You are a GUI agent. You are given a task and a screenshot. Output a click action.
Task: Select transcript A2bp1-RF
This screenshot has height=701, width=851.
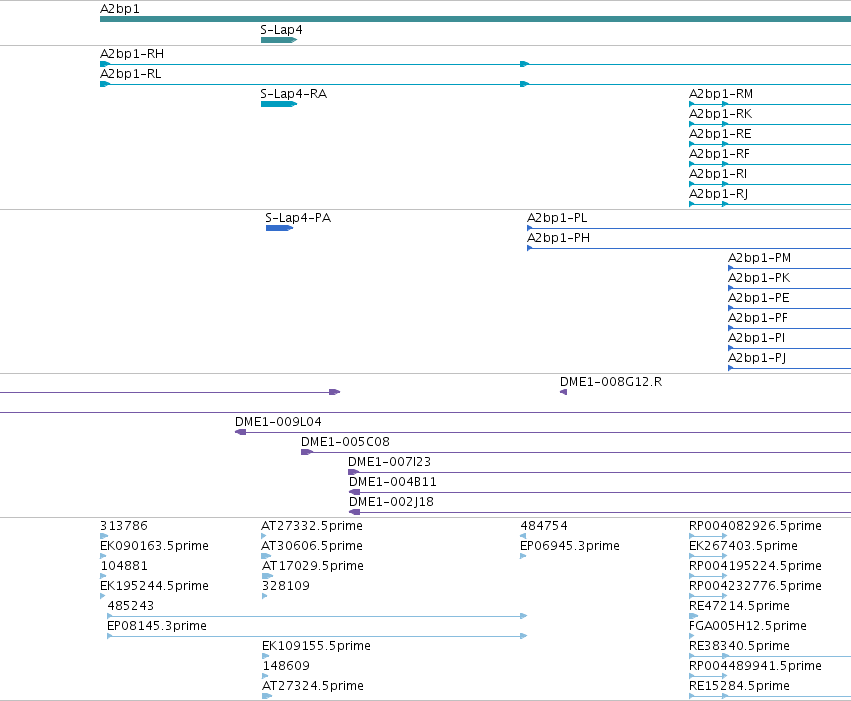tap(719, 154)
